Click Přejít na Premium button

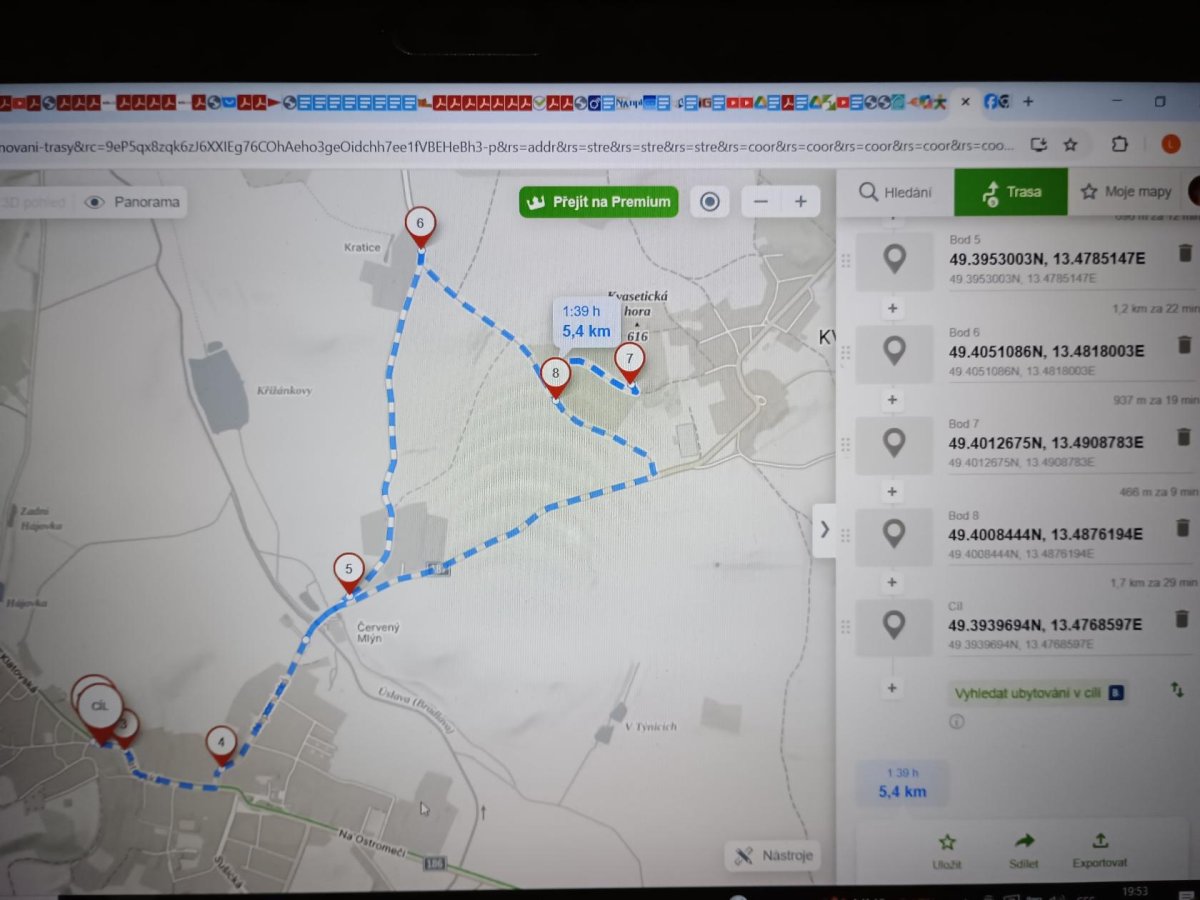598,201
